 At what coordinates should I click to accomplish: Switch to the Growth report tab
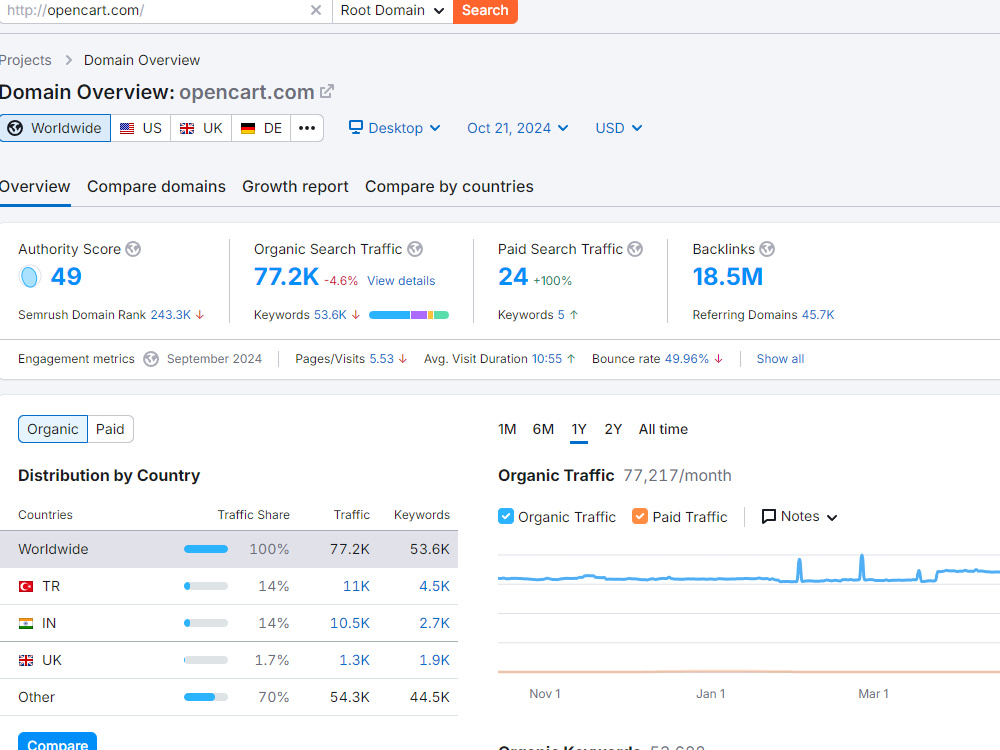[x=295, y=186]
